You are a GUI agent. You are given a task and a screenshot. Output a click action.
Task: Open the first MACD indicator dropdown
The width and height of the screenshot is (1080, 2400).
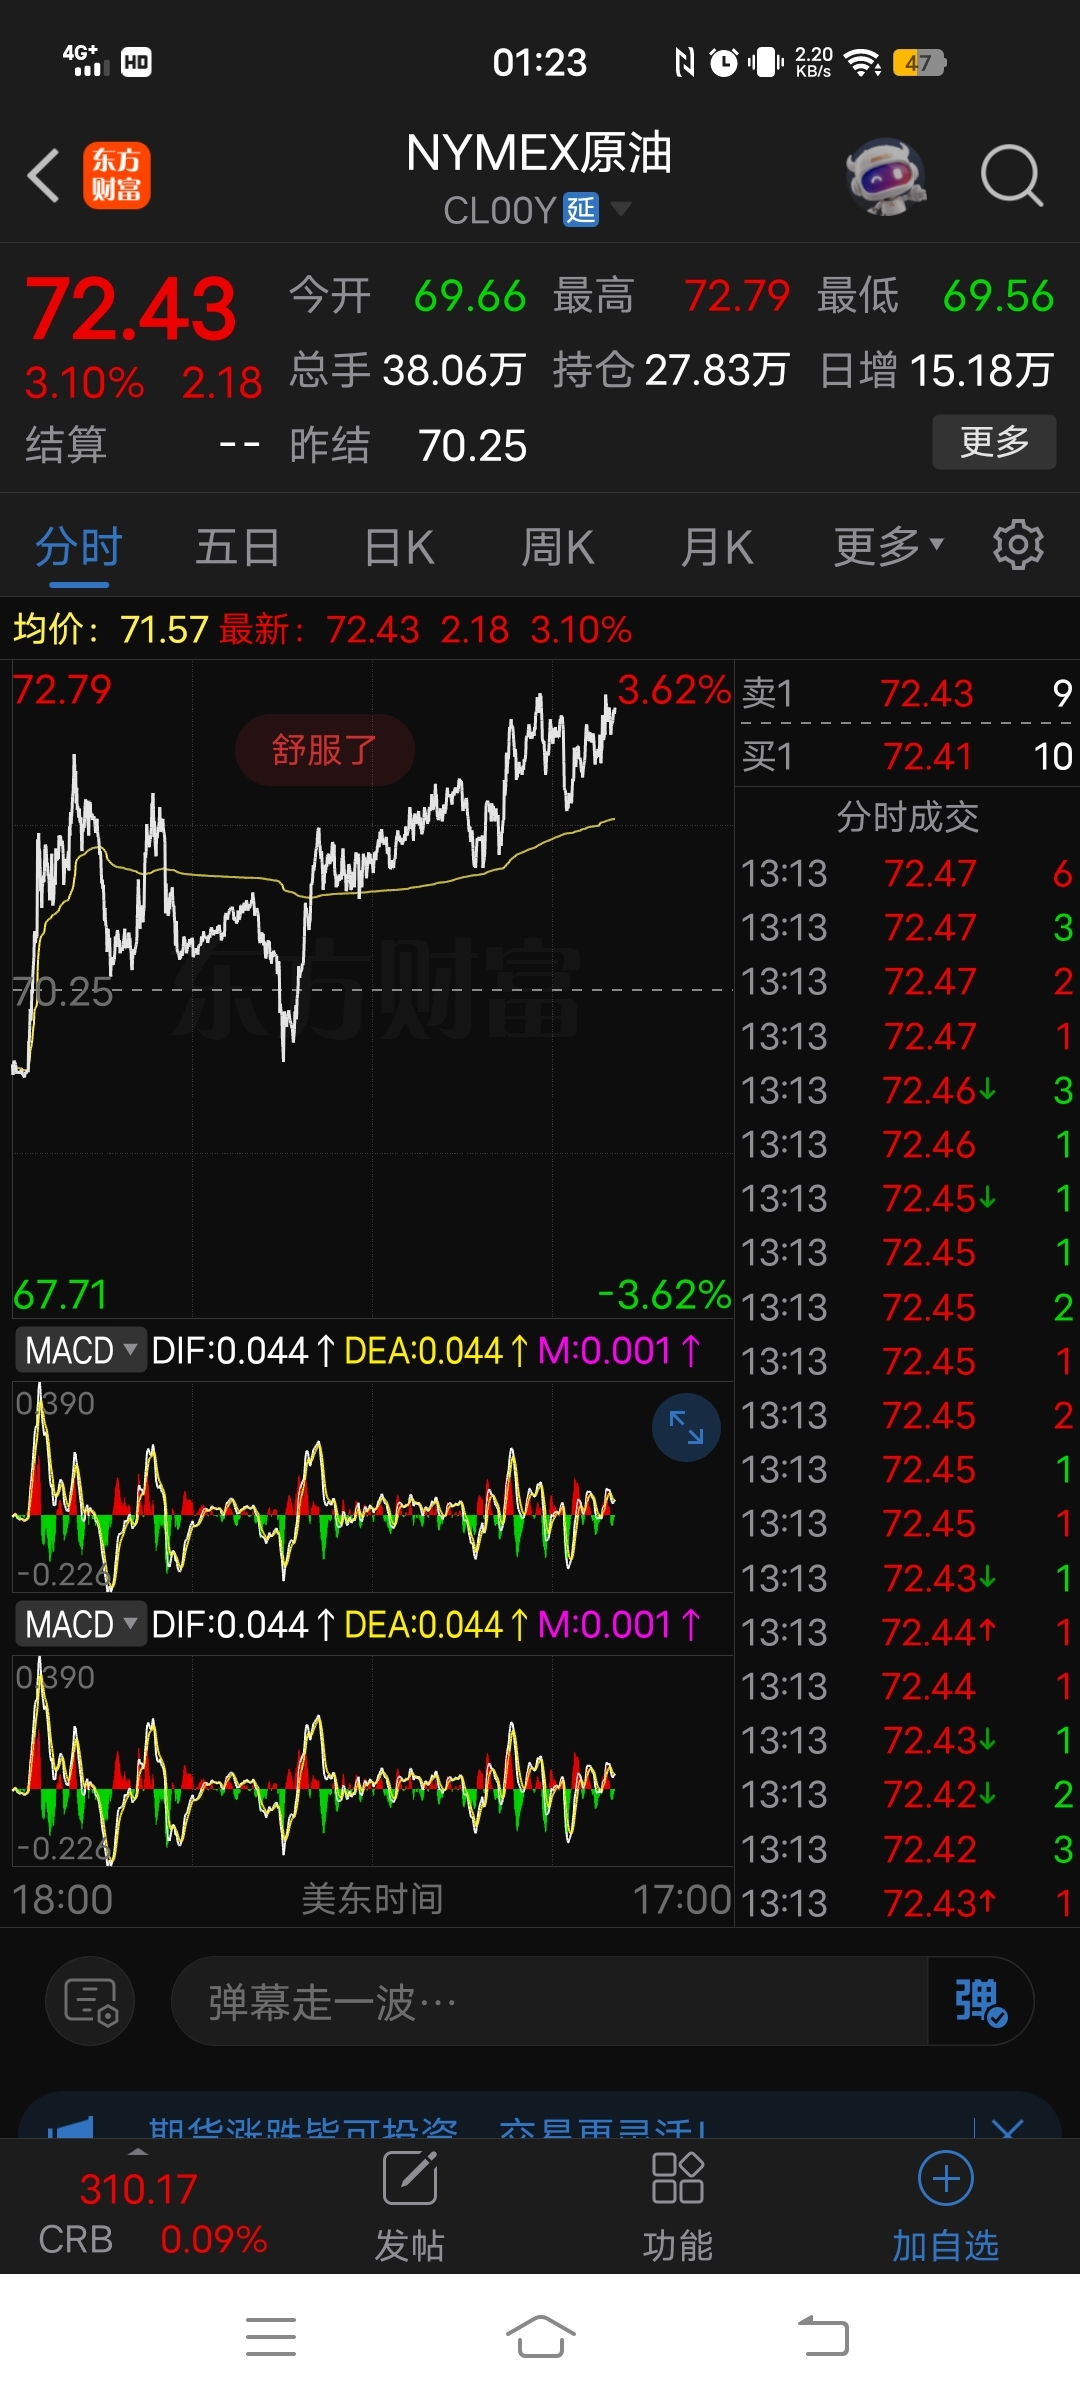click(80, 1350)
